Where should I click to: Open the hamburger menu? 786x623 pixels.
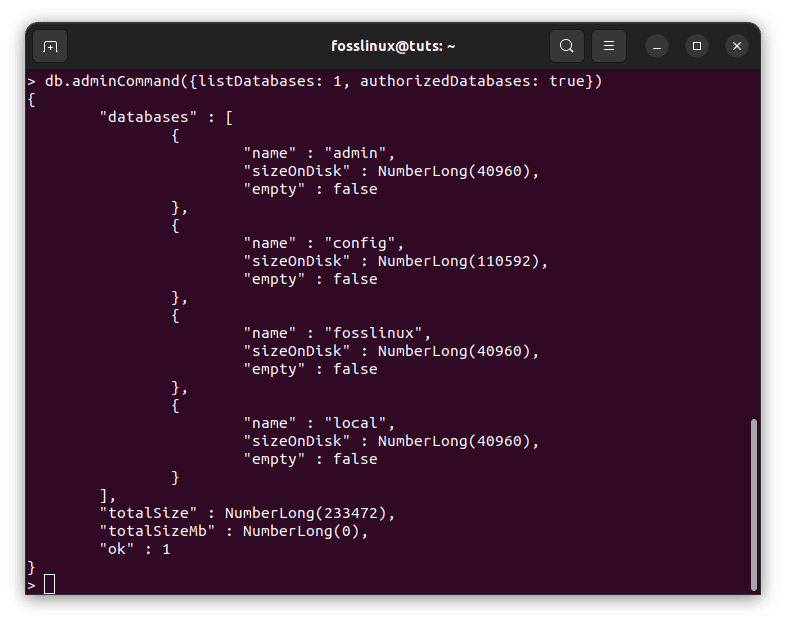tap(609, 46)
